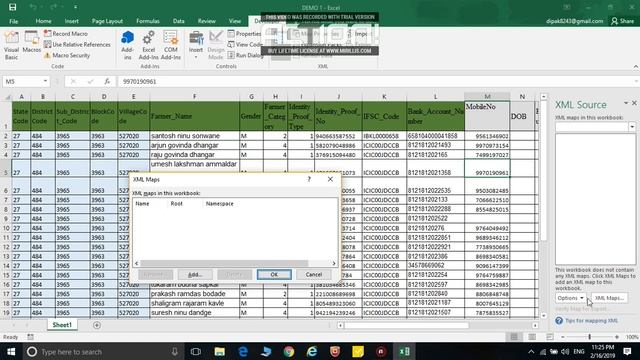
Task: Open the Name Box dropdown
Action: [45, 81]
